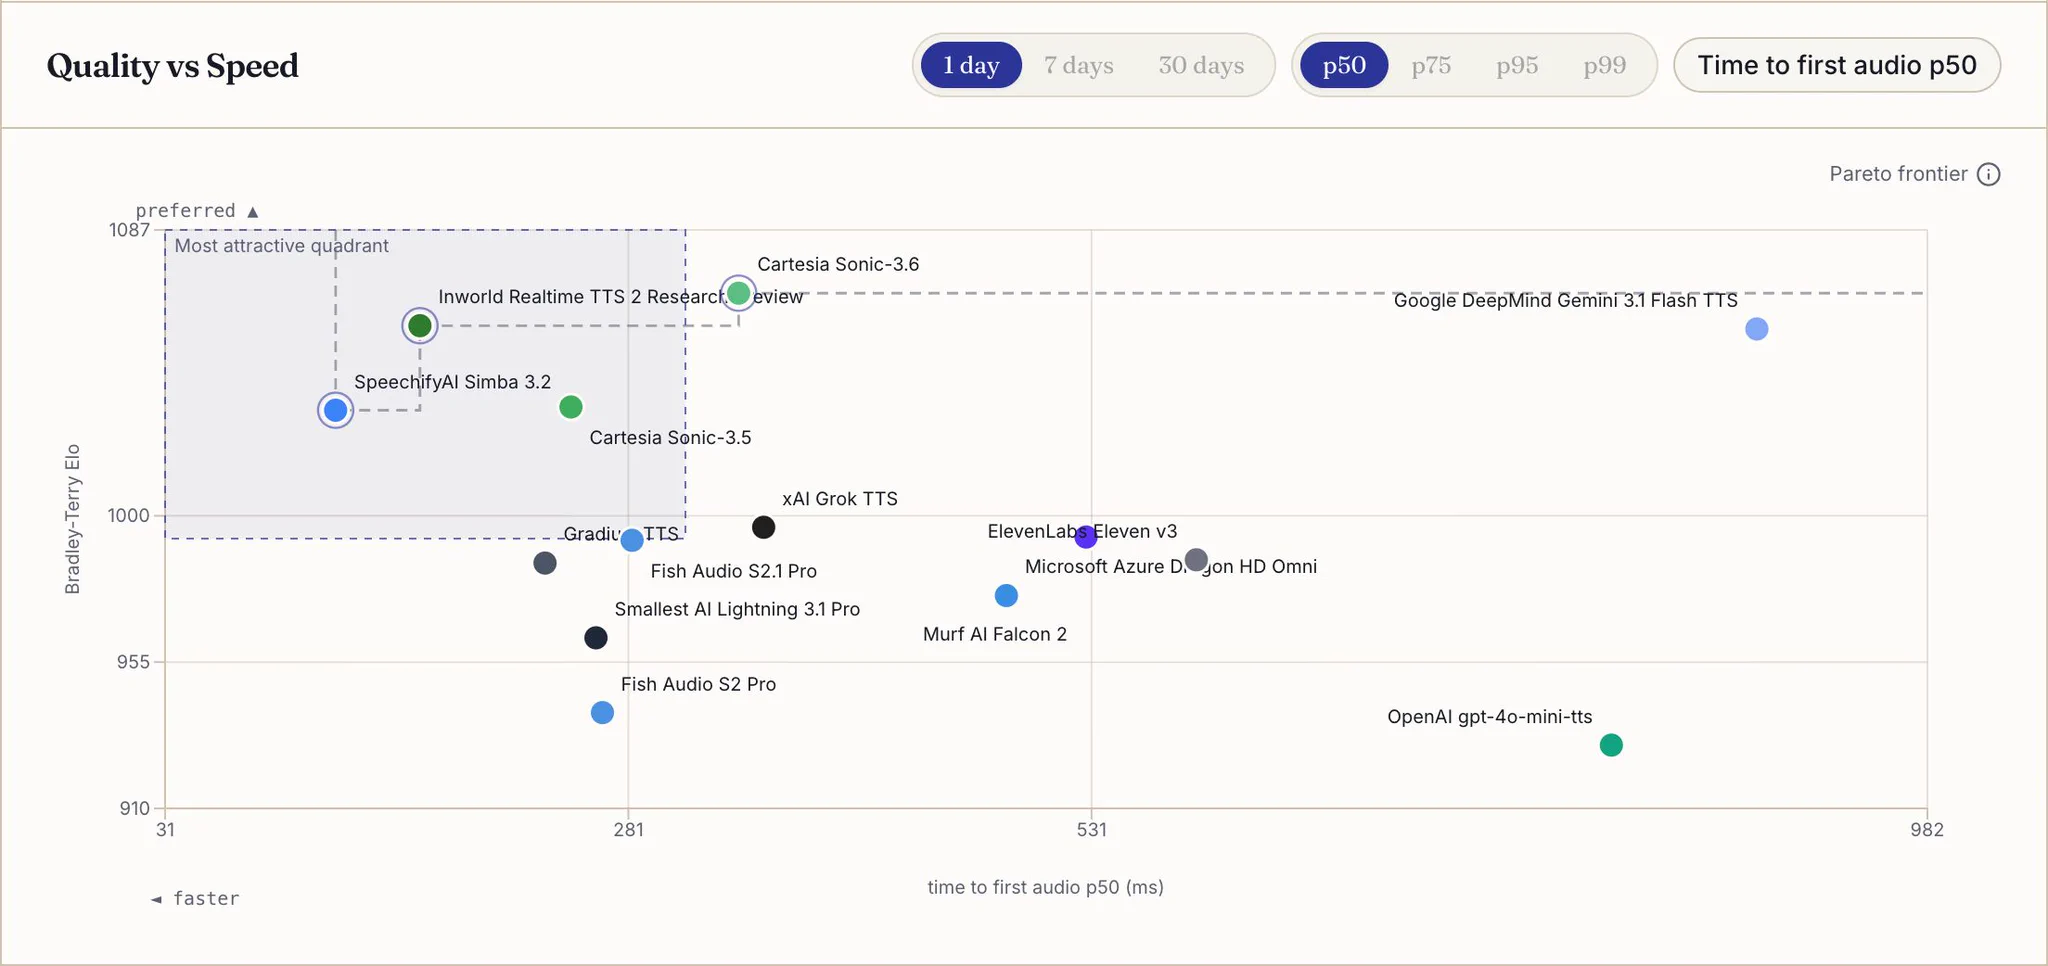This screenshot has width=2048, height=966.
Task: Click the Cartesia Sonic-3.6 data point
Action: 738,293
